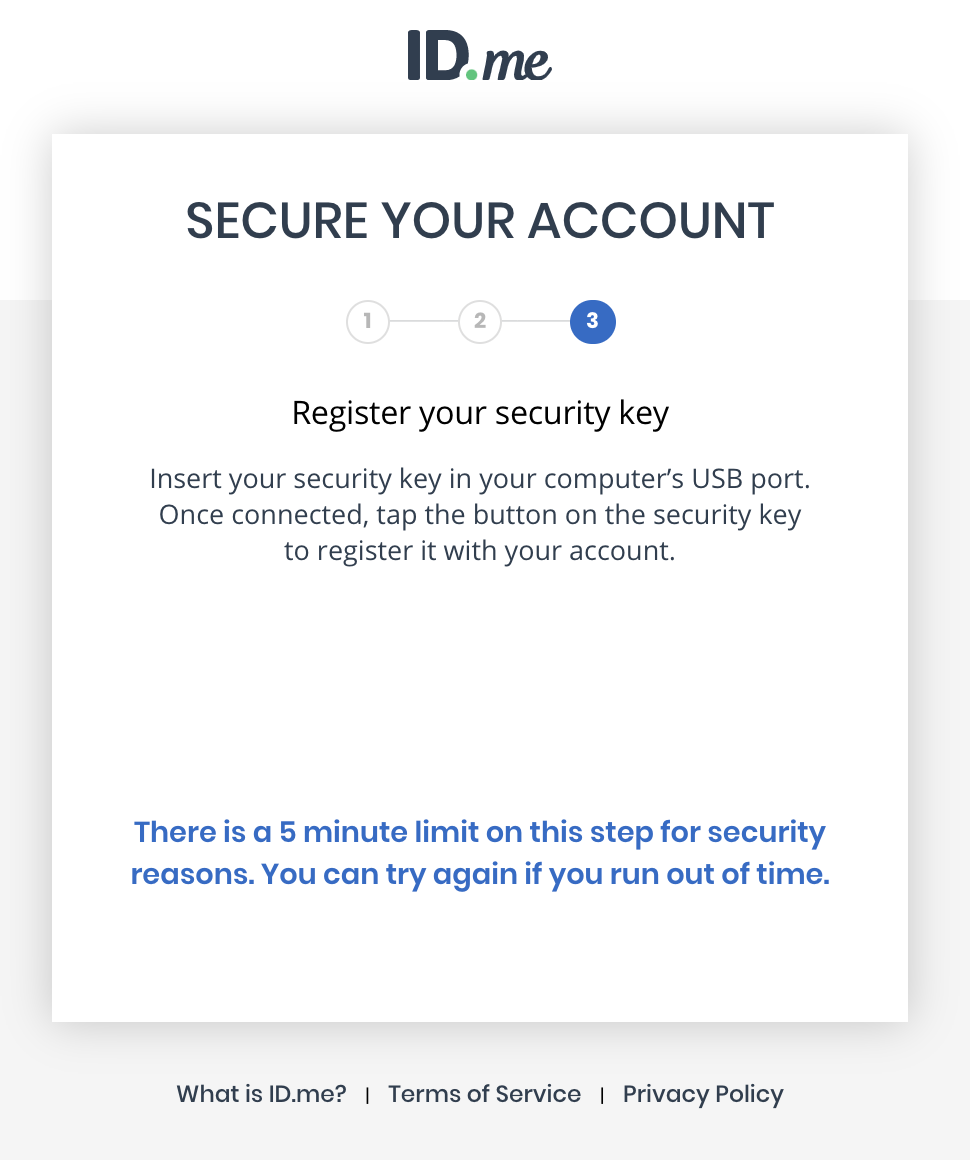Viewport: 970px width, 1160px height.
Task: Click the separator between Terms and Privacy links
Action: pos(602,1094)
